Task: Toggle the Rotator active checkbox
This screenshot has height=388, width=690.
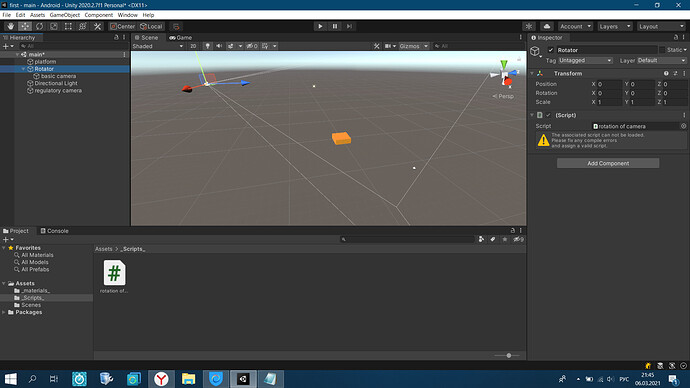Action: 551,50
